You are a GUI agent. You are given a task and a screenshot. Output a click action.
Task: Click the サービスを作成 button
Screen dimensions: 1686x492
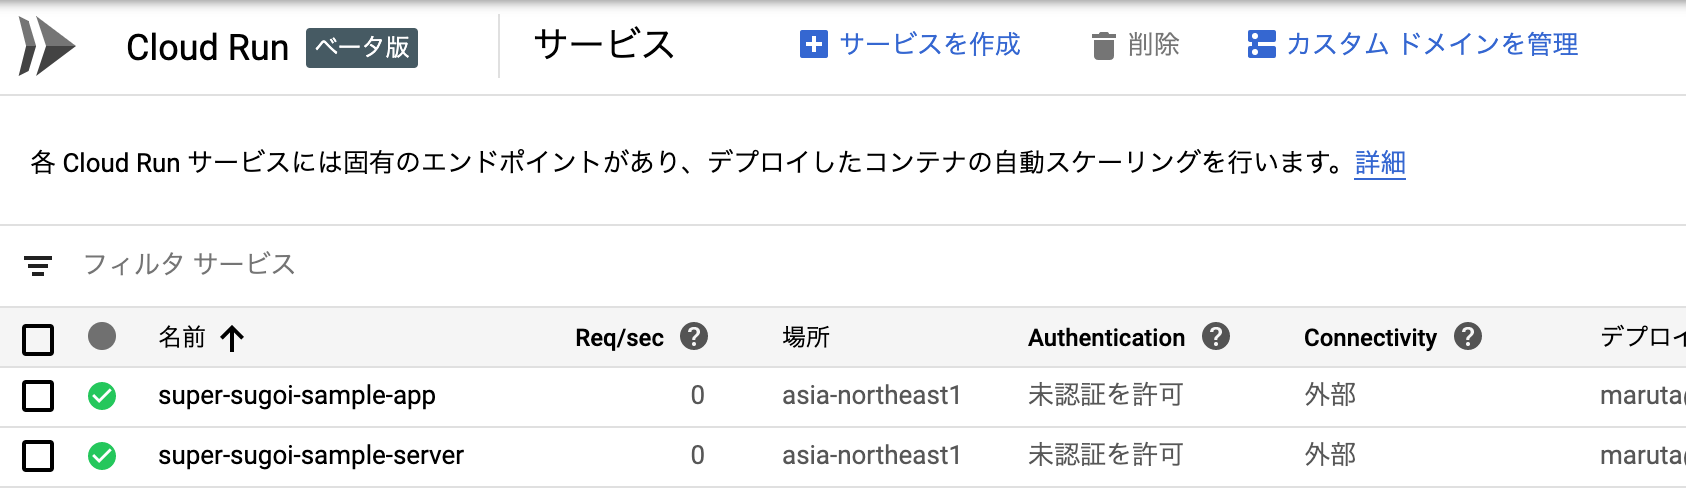click(910, 45)
